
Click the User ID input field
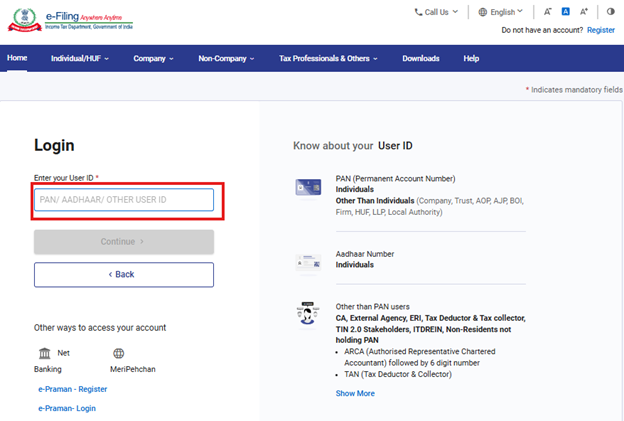[124, 200]
